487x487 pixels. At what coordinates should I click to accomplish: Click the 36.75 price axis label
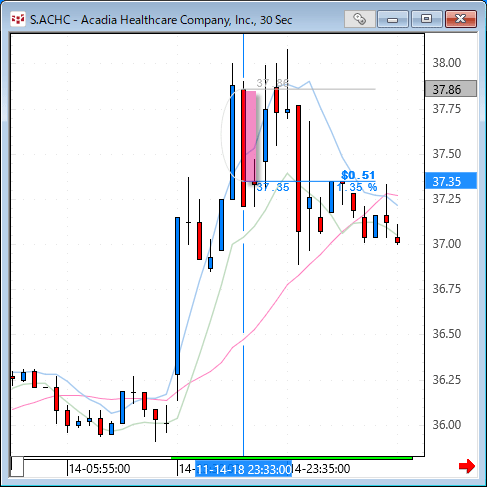(x=447, y=289)
